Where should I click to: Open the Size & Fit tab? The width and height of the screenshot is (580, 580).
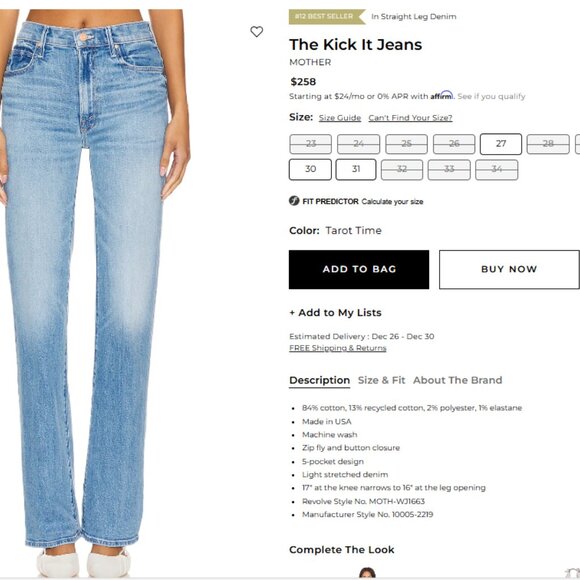[381, 380]
